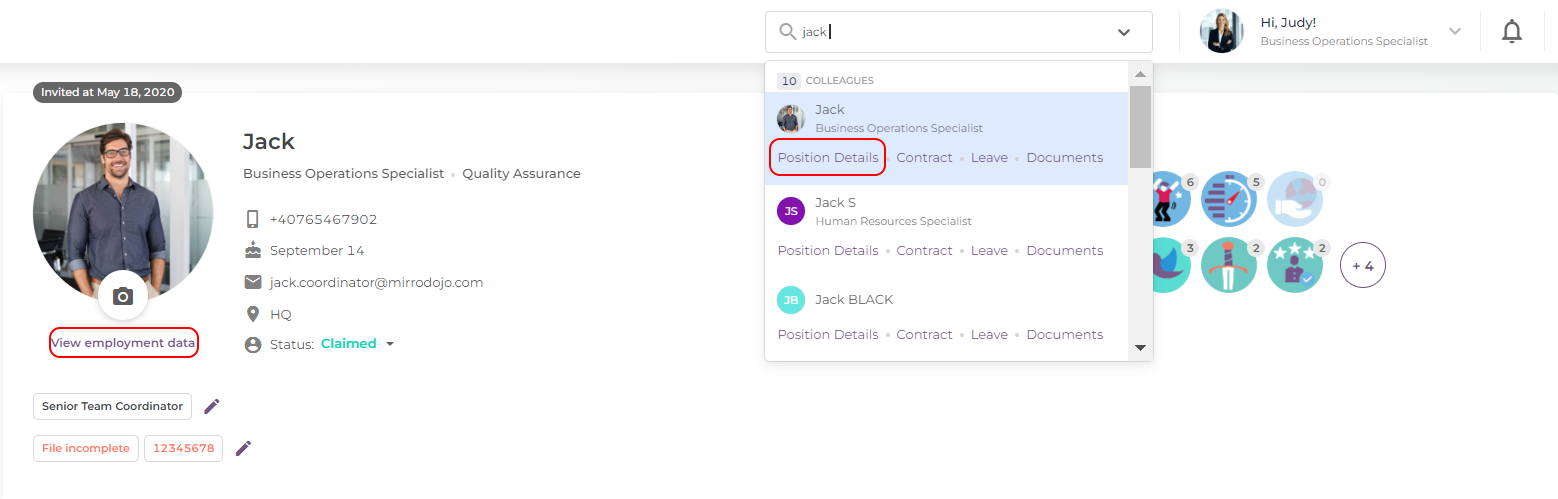
Task: Click into the search field containing jack
Action: [958, 32]
